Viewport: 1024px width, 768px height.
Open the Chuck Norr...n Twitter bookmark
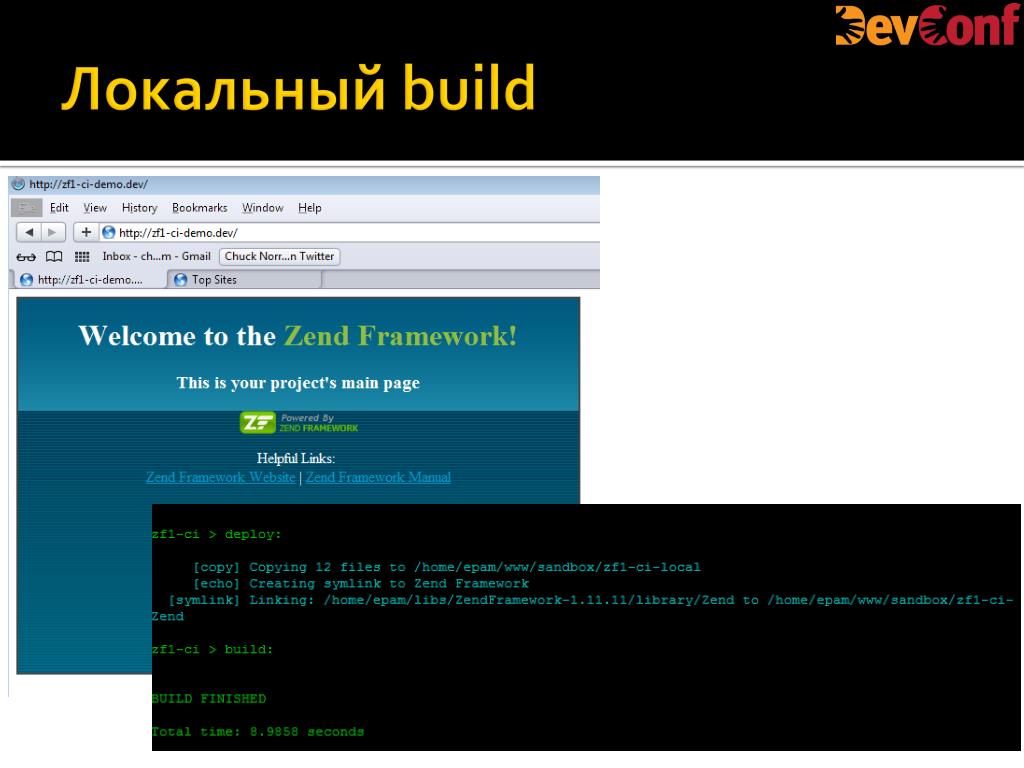(x=280, y=257)
